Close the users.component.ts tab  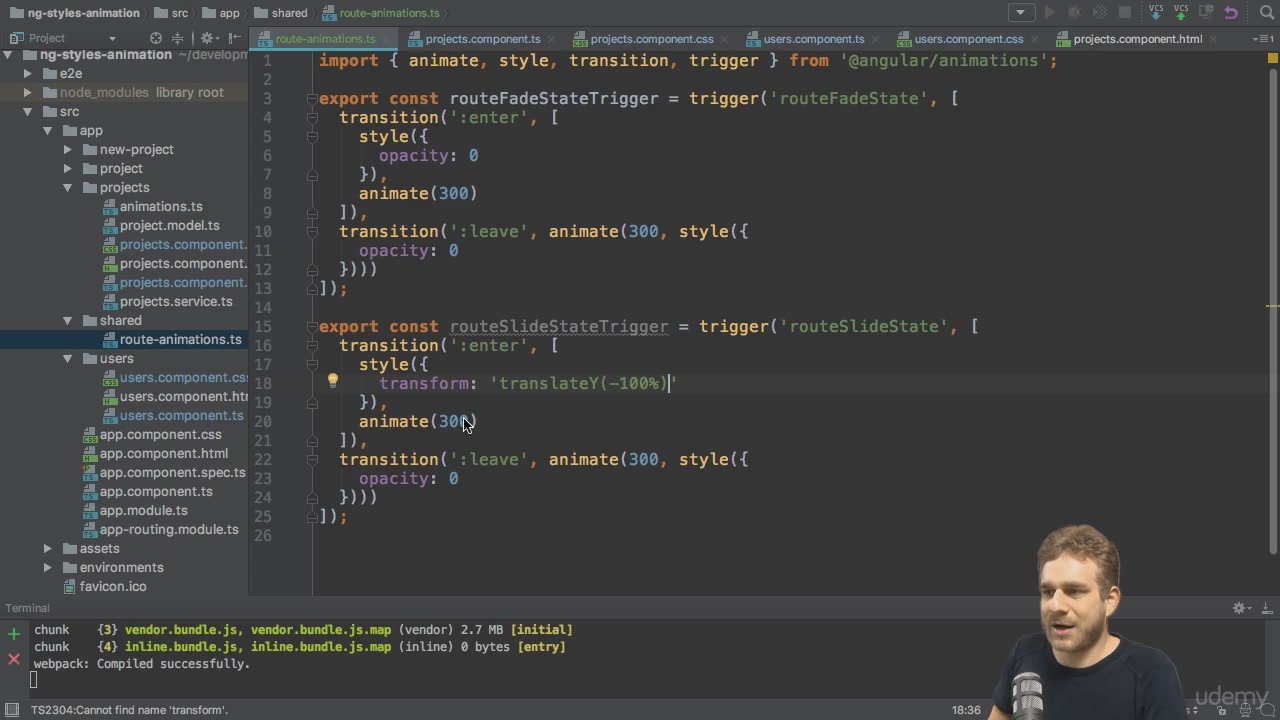click(877, 39)
